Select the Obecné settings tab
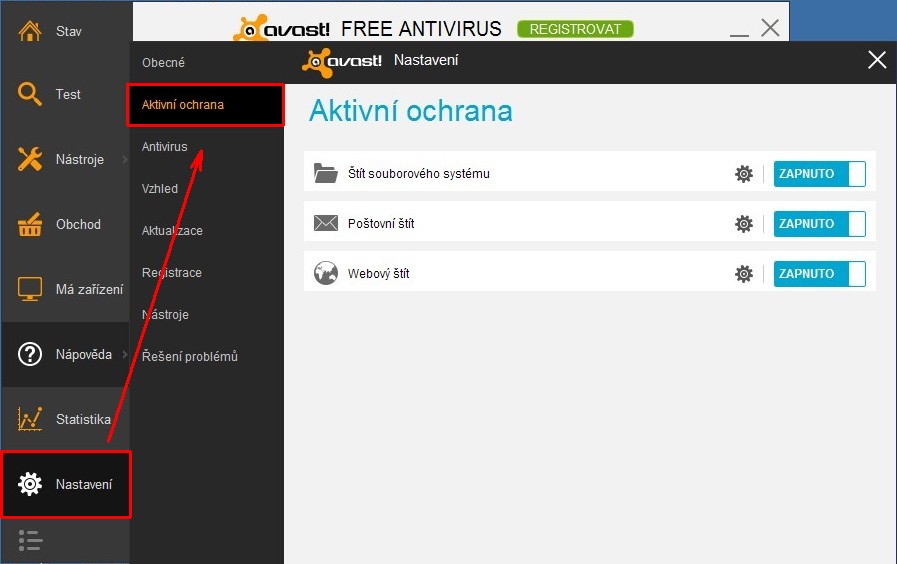Image resolution: width=897 pixels, height=564 pixels. (163, 62)
